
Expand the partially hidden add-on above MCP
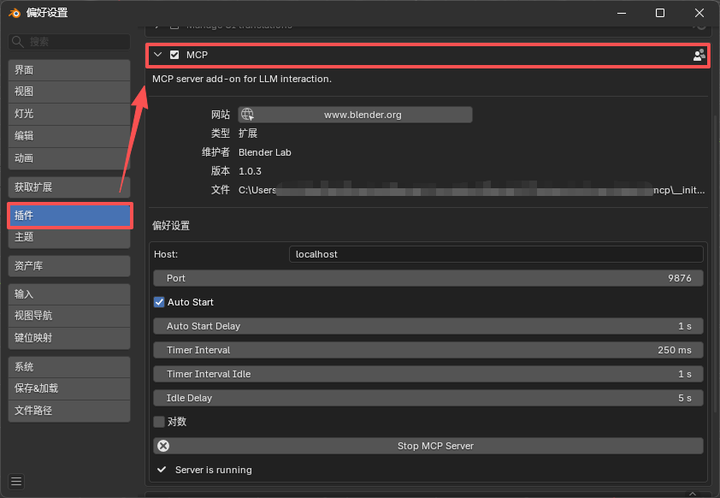click(x=158, y=25)
